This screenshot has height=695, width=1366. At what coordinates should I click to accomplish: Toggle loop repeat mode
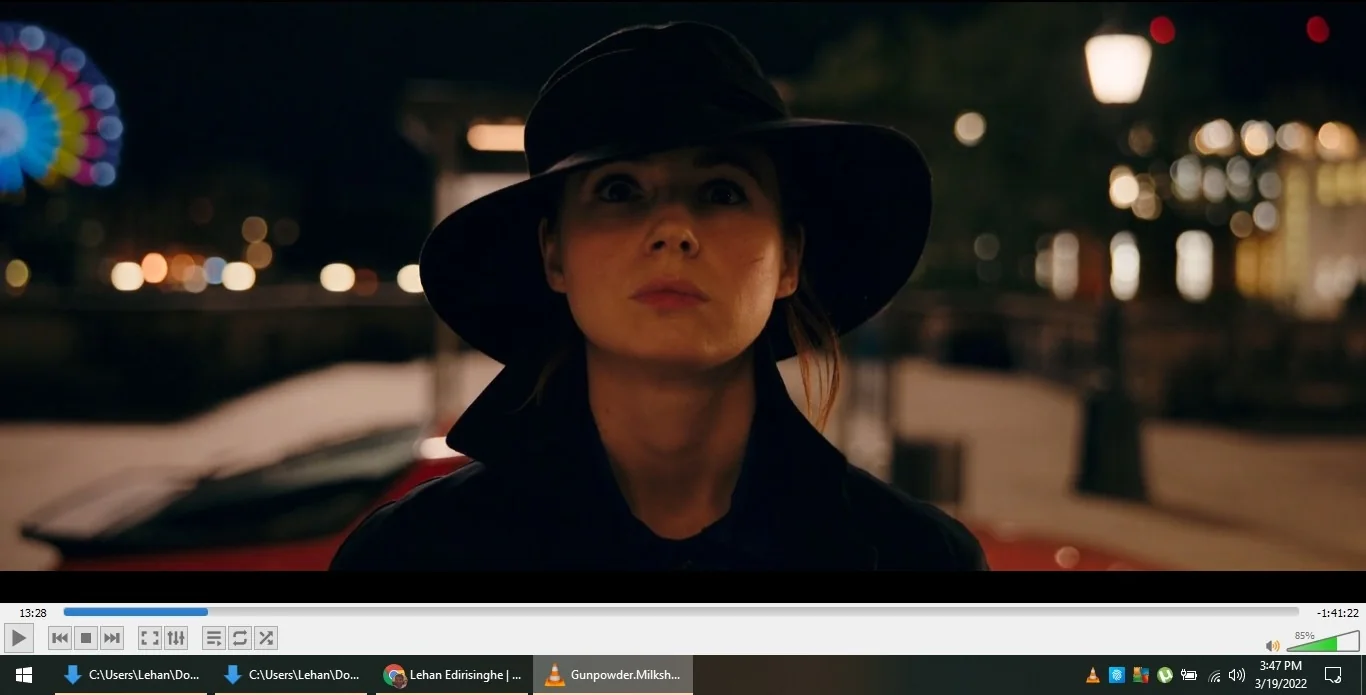239,638
